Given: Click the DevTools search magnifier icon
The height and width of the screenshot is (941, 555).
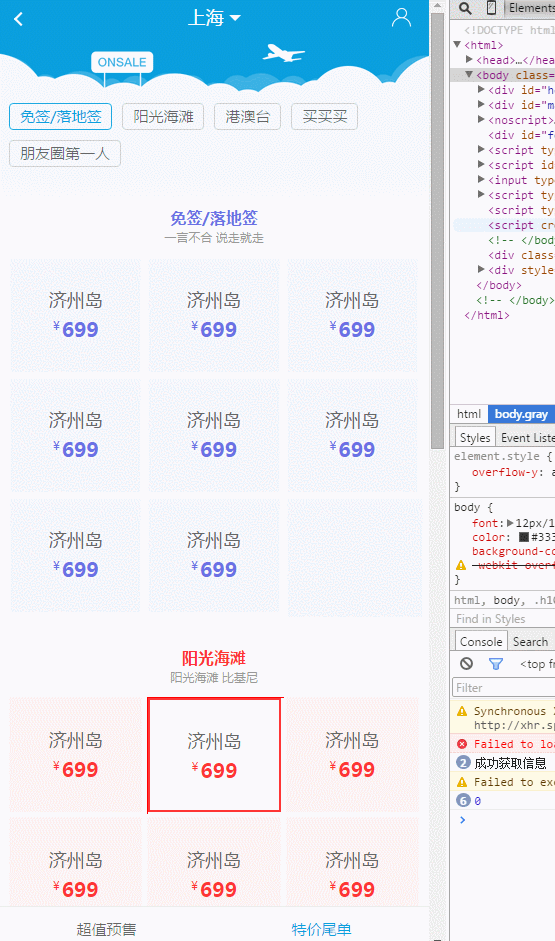Looking at the screenshot, I should (x=465, y=8).
